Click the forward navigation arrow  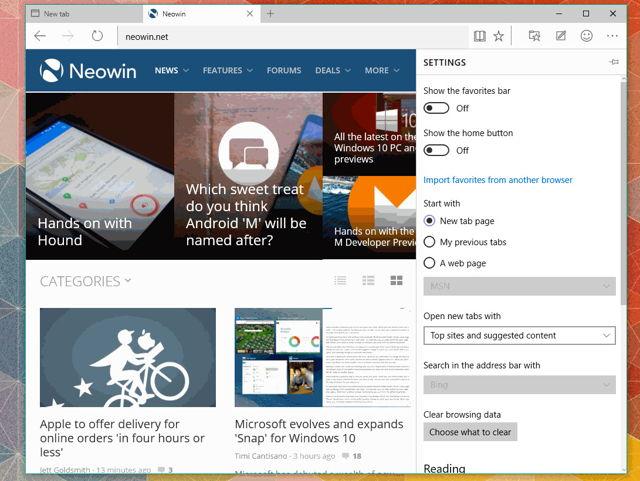68,36
